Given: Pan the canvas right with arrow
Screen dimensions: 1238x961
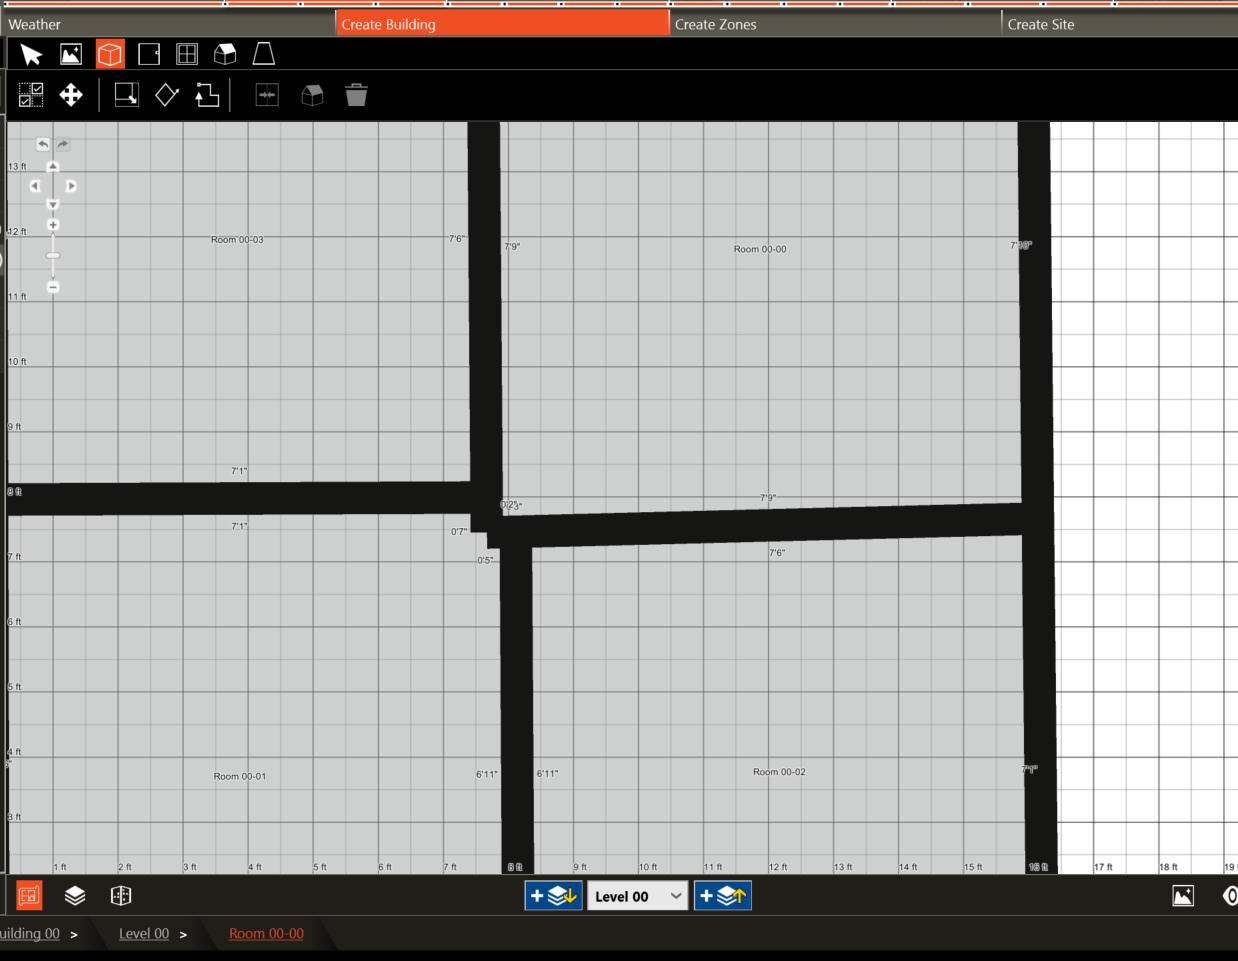Looking at the screenshot, I should click(71, 186).
